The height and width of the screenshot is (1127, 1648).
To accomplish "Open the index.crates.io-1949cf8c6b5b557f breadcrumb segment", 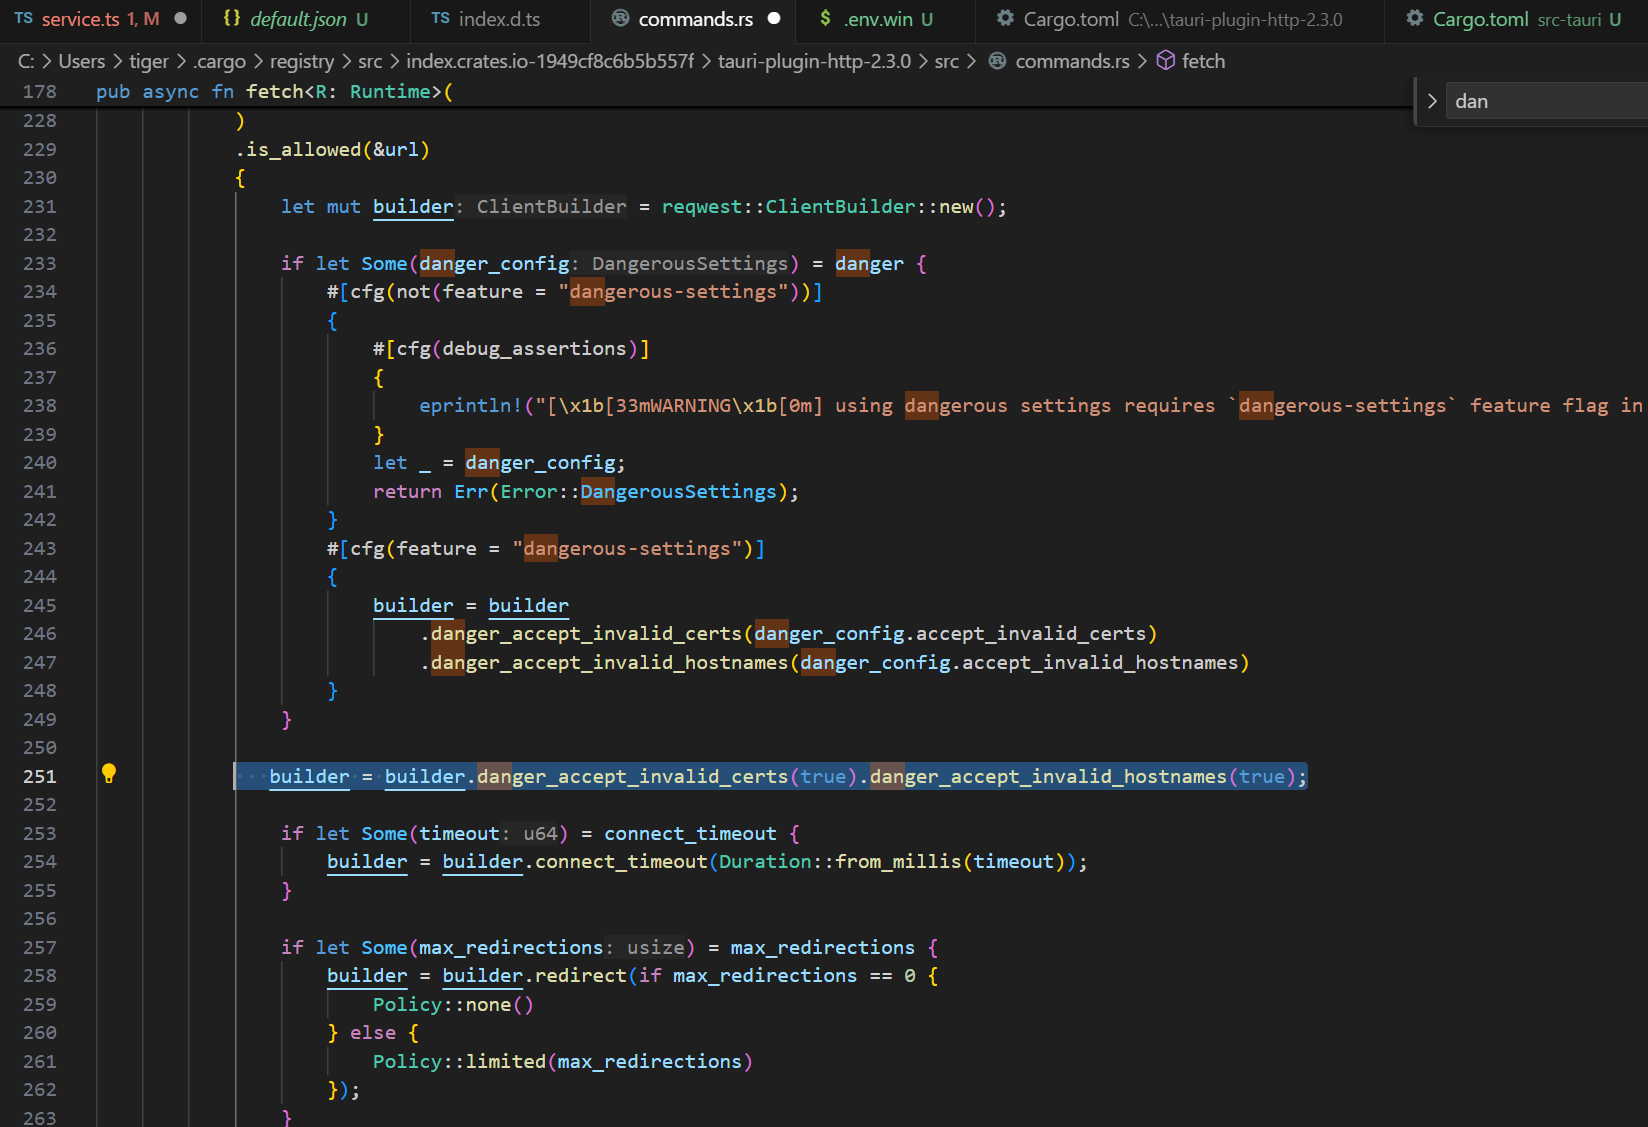I will pyautogui.click(x=550, y=61).
